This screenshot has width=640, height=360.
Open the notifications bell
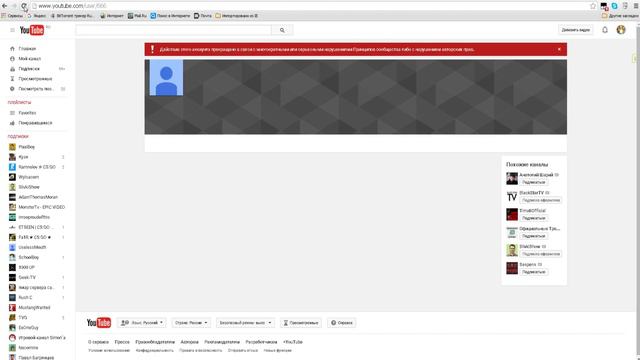click(x=605, y=30)
